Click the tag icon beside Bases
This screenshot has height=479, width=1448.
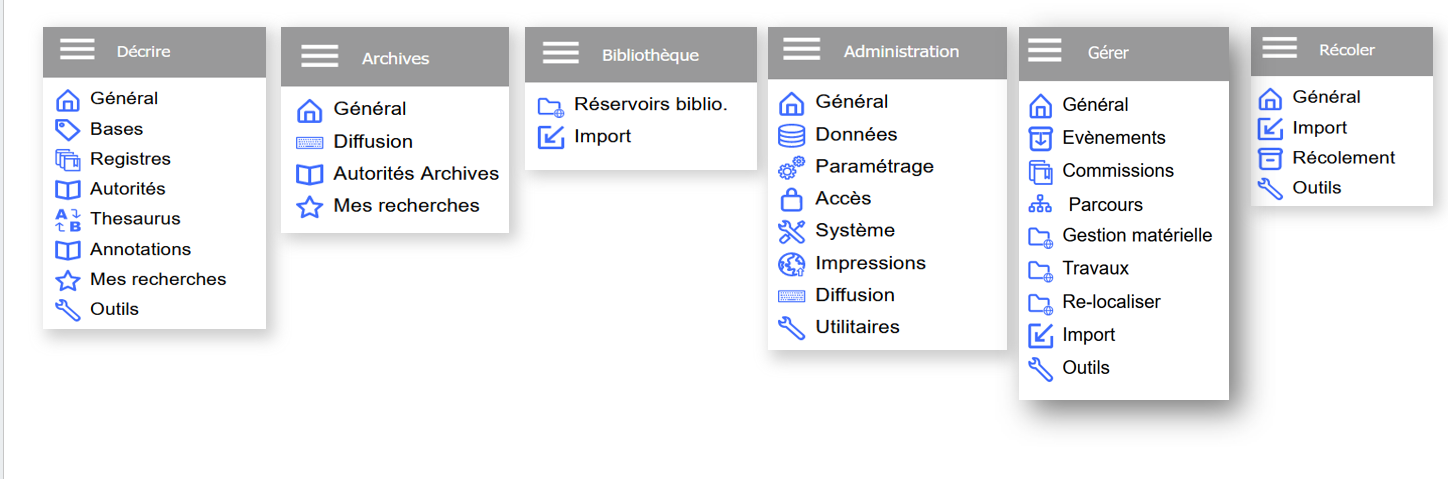[x=67, y=129]
